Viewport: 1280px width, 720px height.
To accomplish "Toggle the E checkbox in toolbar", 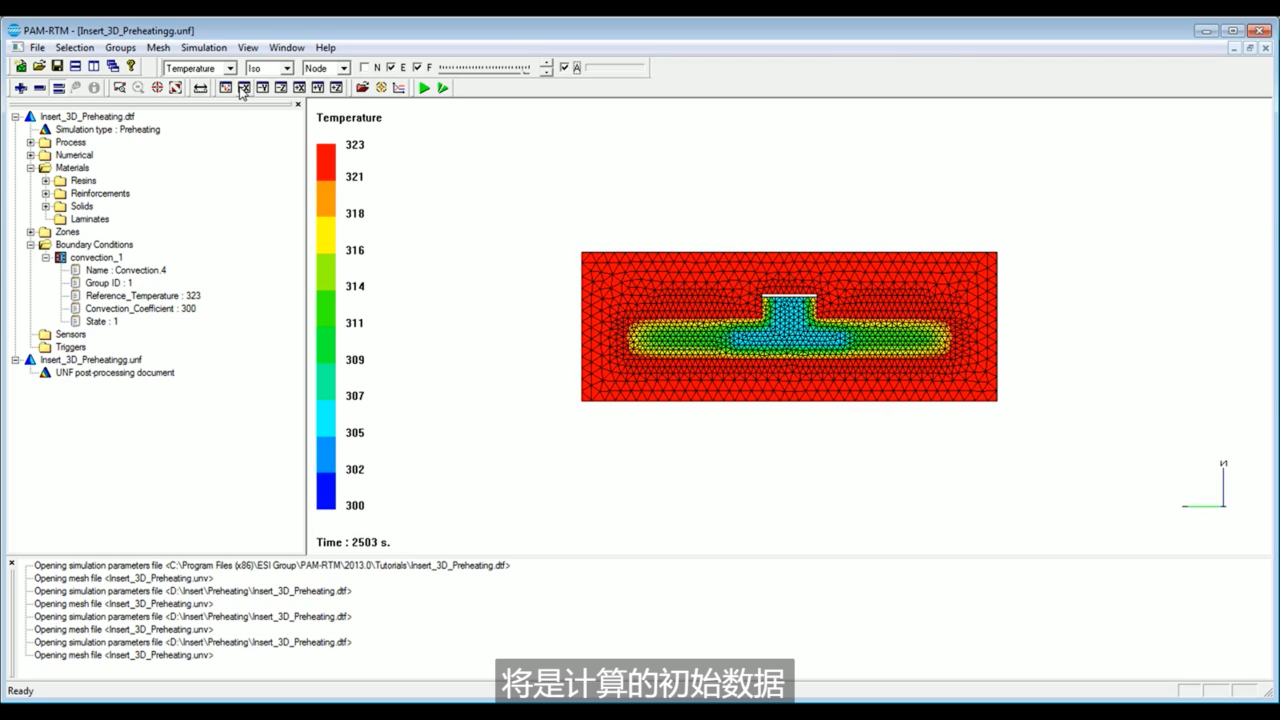I will tap(391, 68).
